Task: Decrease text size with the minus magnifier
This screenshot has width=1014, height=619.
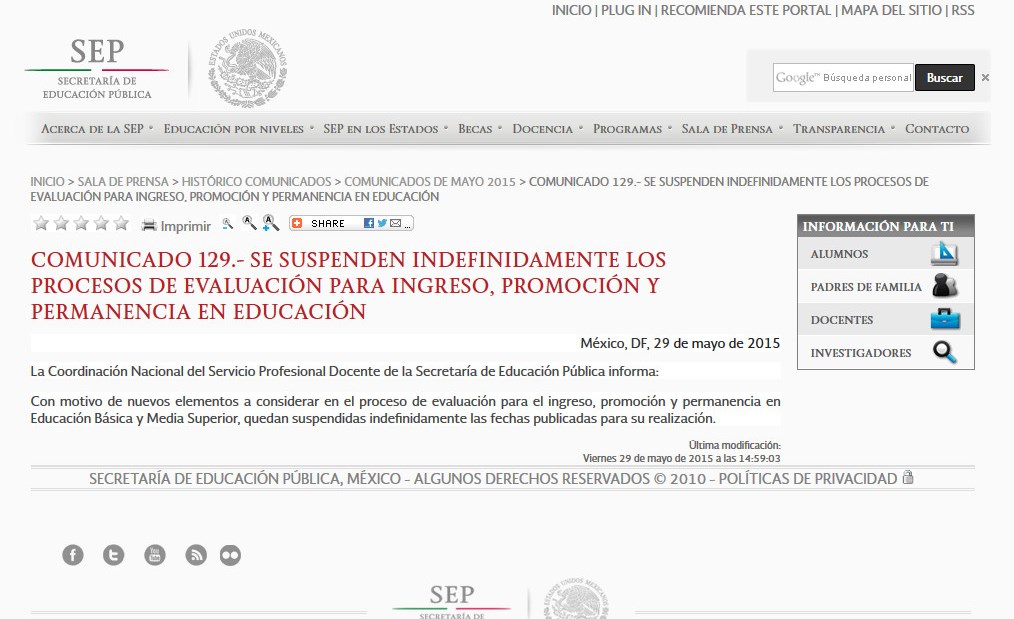Action: (x=228, y=224)
